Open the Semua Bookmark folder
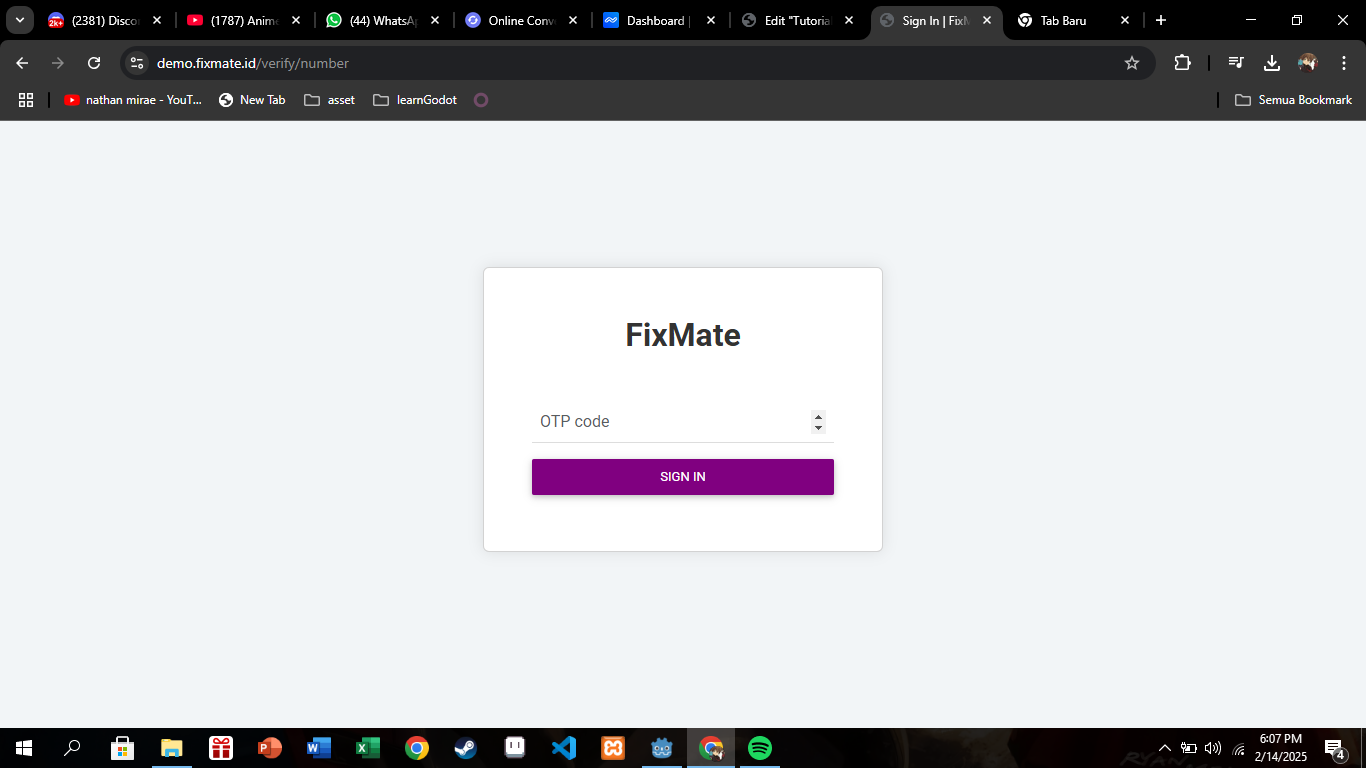Image resolution: width=1366 pixels, height=768 pixels. point(1294,100)
